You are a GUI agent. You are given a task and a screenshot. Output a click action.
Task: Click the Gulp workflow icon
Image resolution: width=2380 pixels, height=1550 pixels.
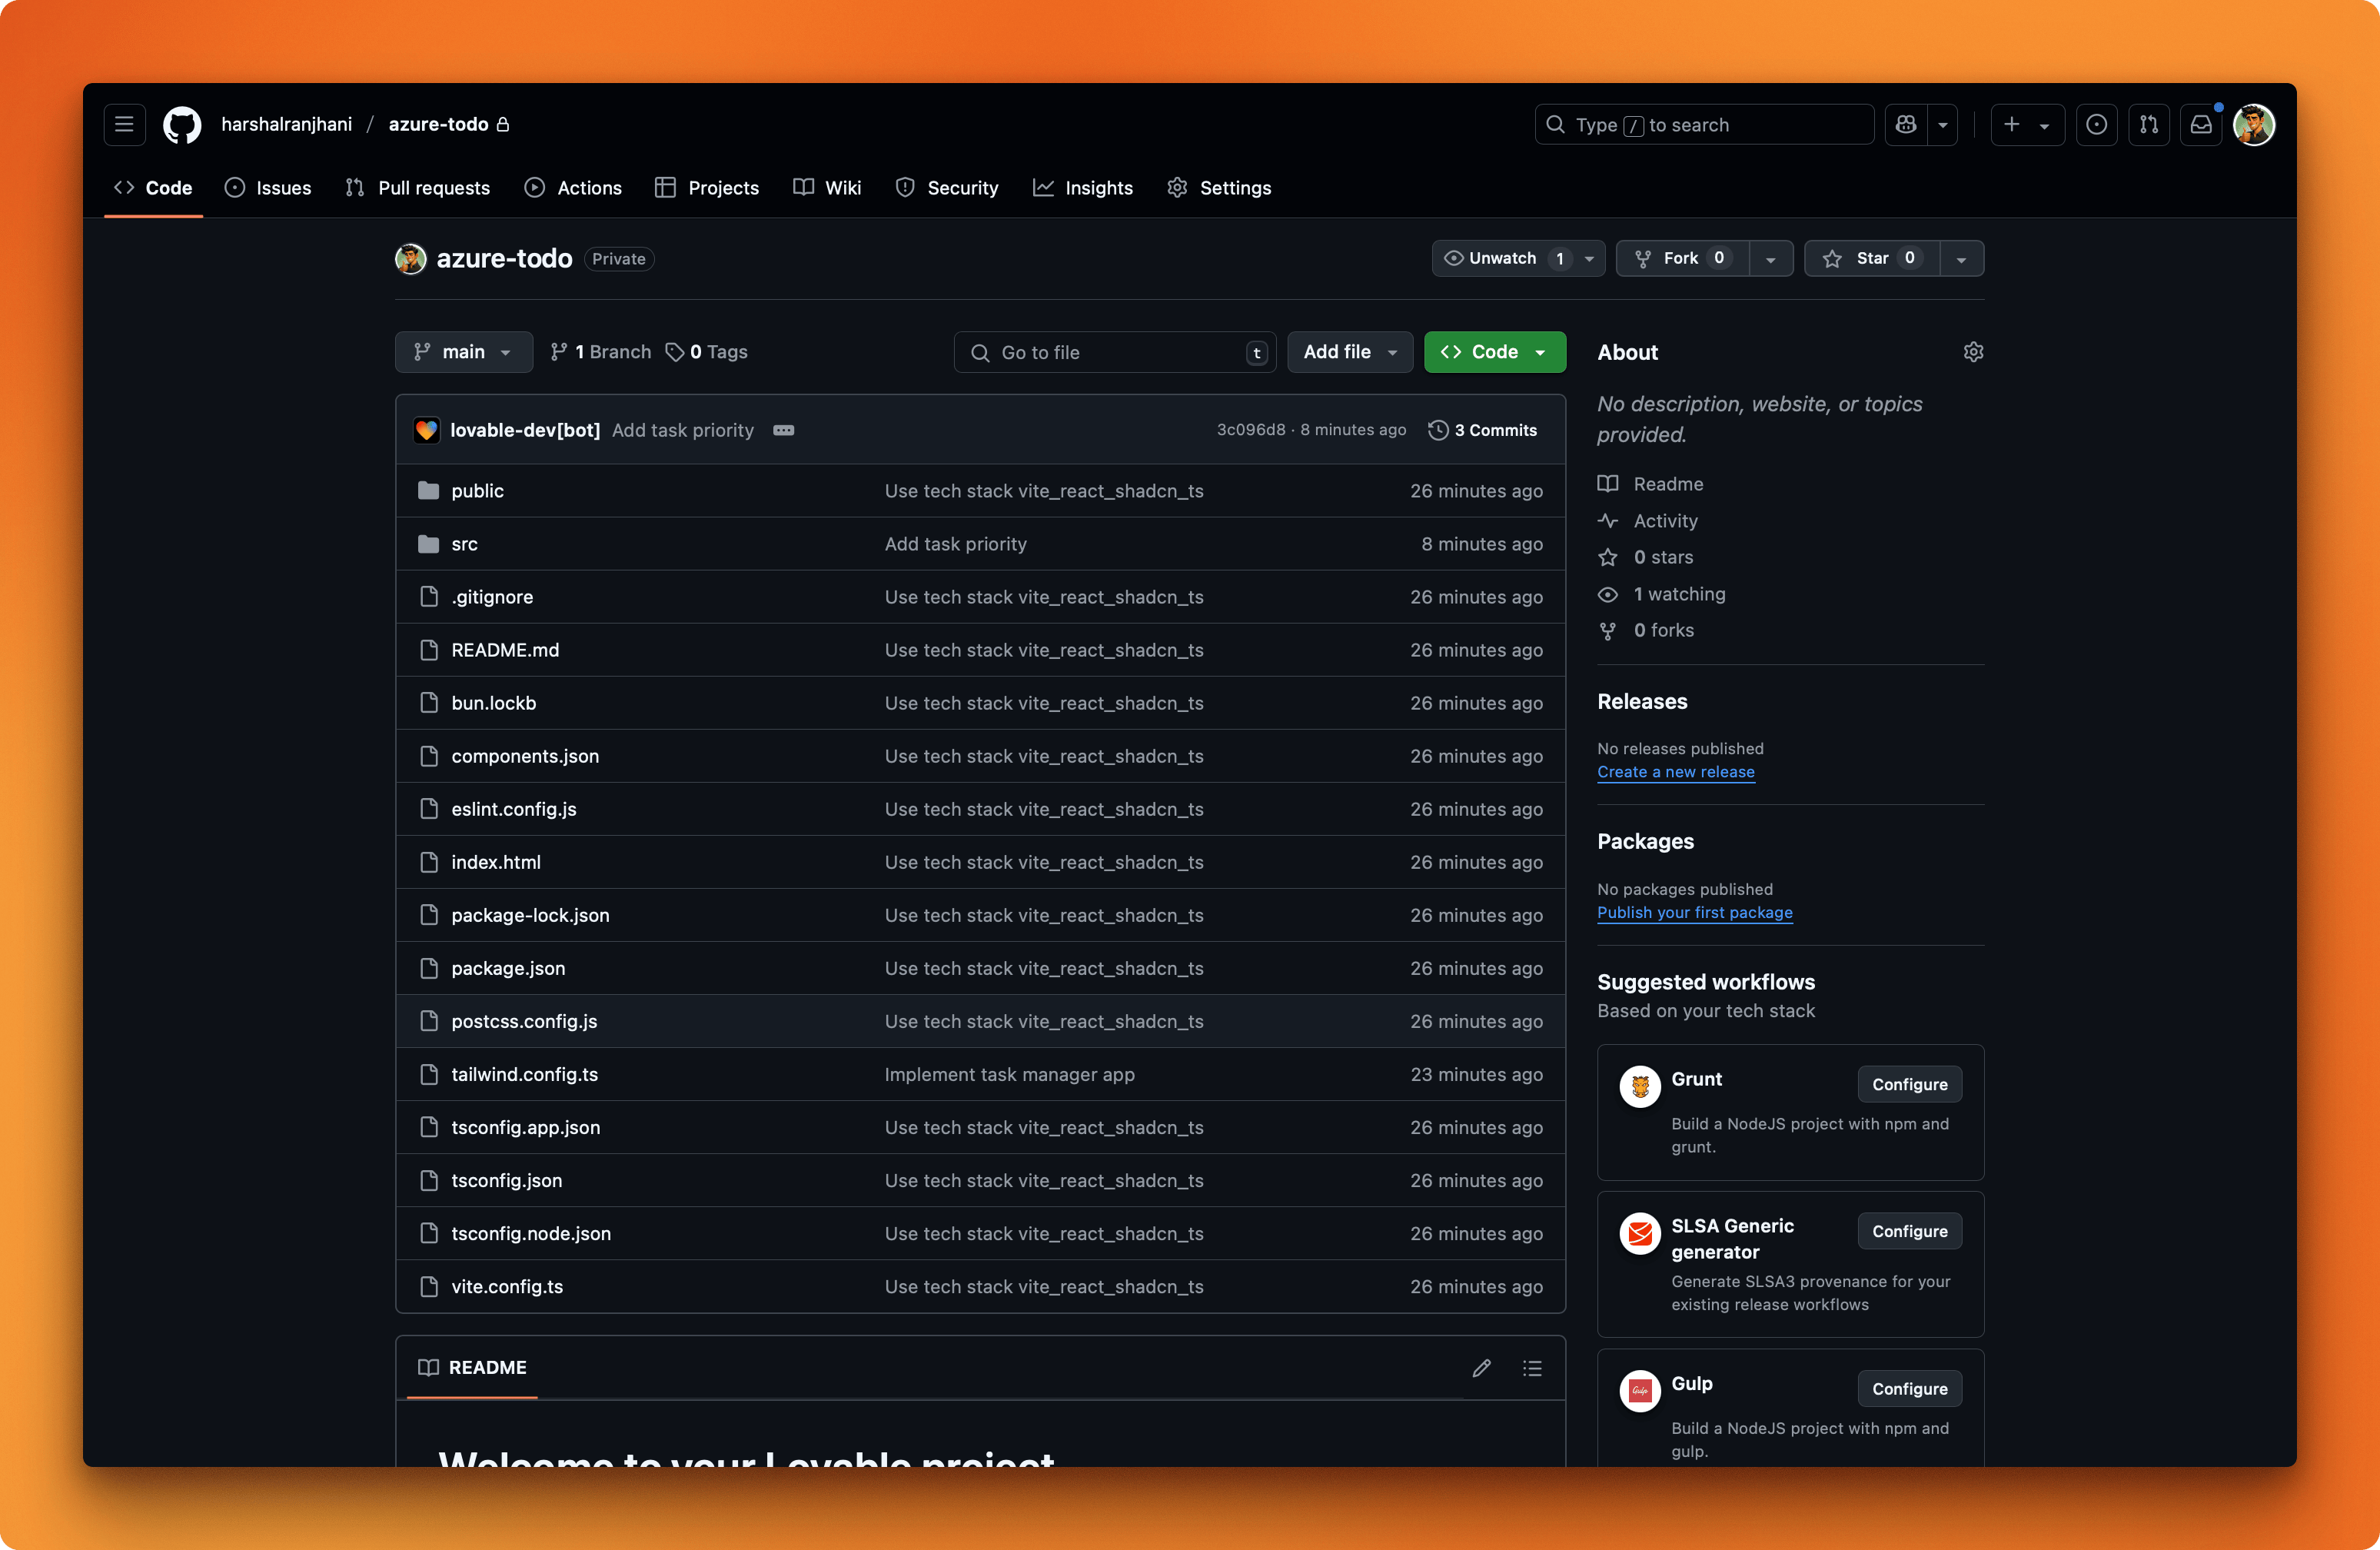1640,1391
